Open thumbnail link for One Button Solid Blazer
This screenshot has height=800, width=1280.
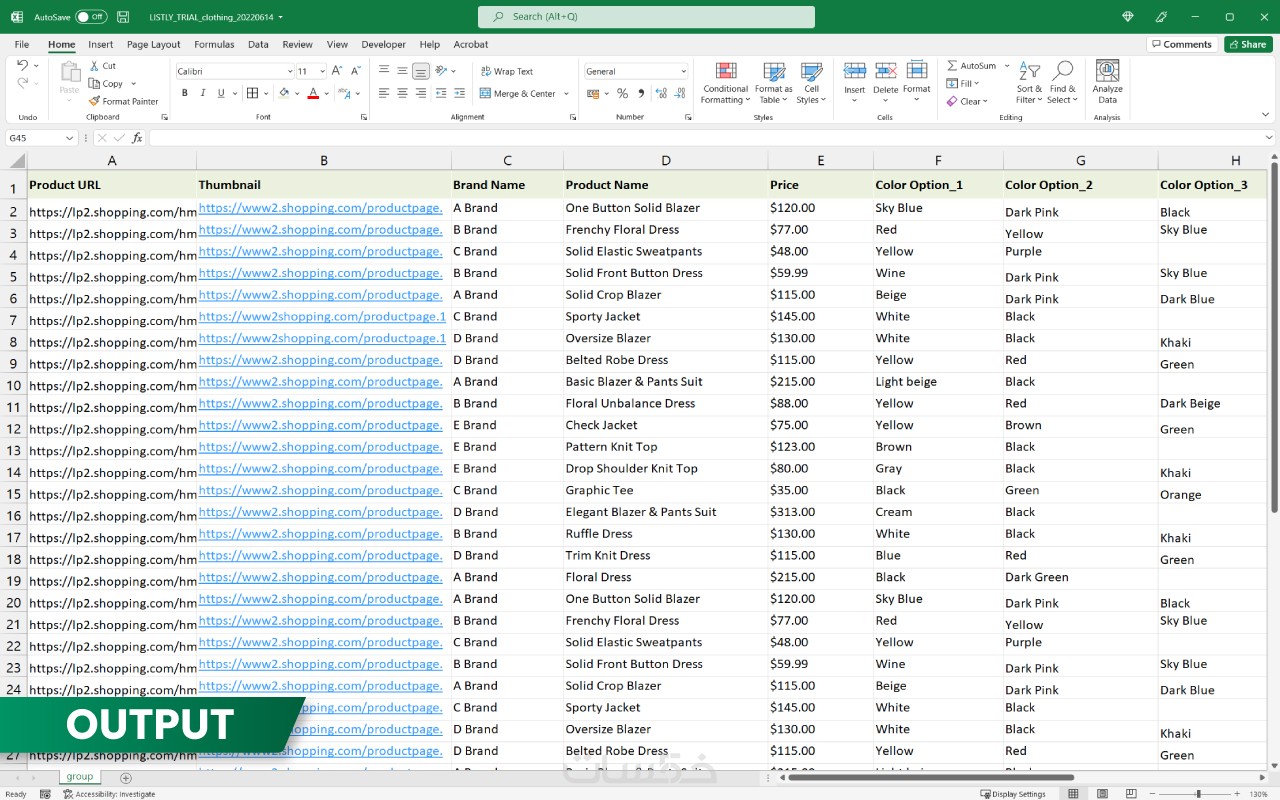320,208
